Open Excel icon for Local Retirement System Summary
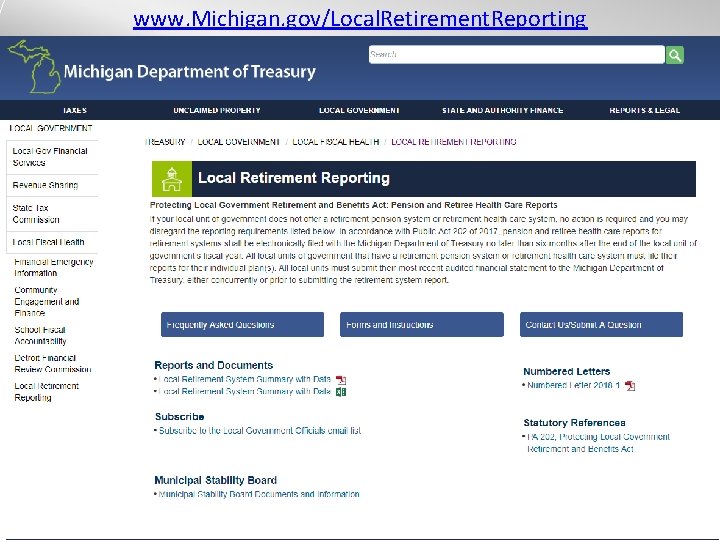 (x=341, y=392)
